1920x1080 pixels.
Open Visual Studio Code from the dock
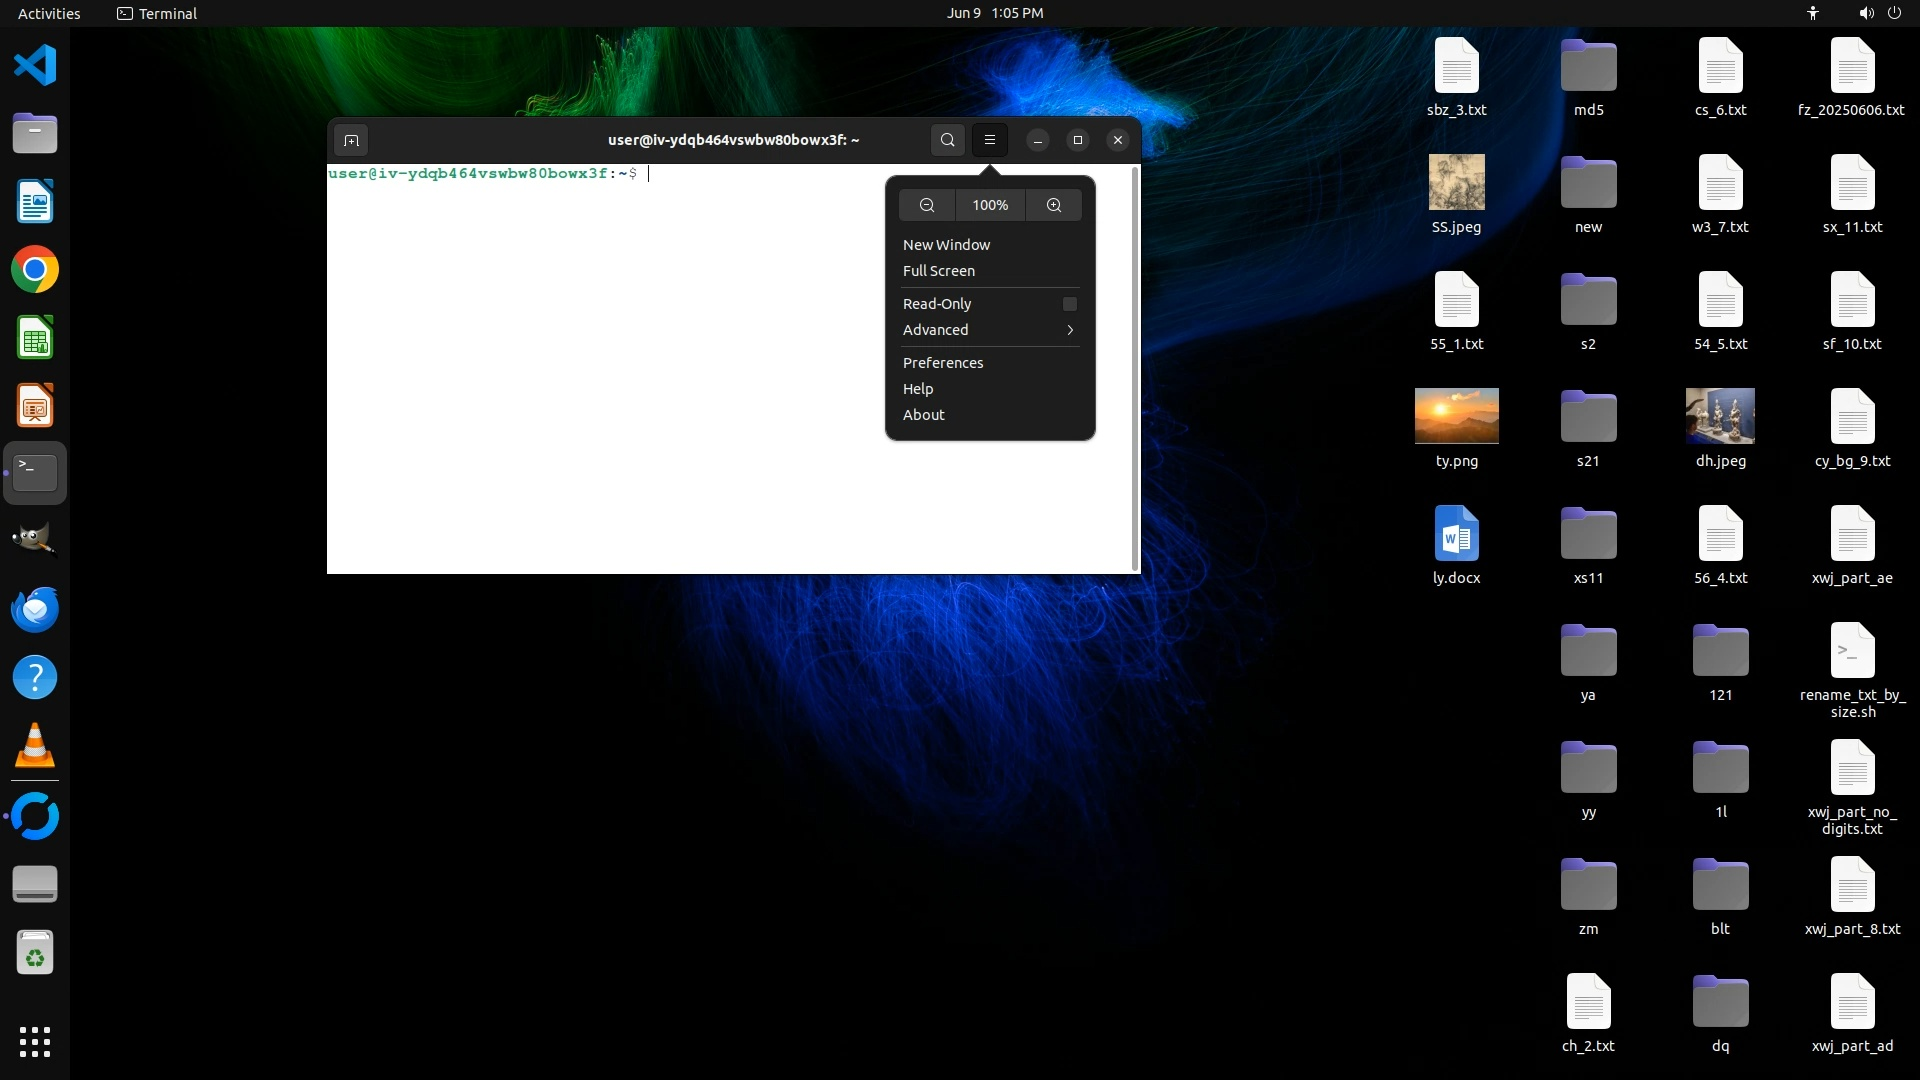[35, 66]
